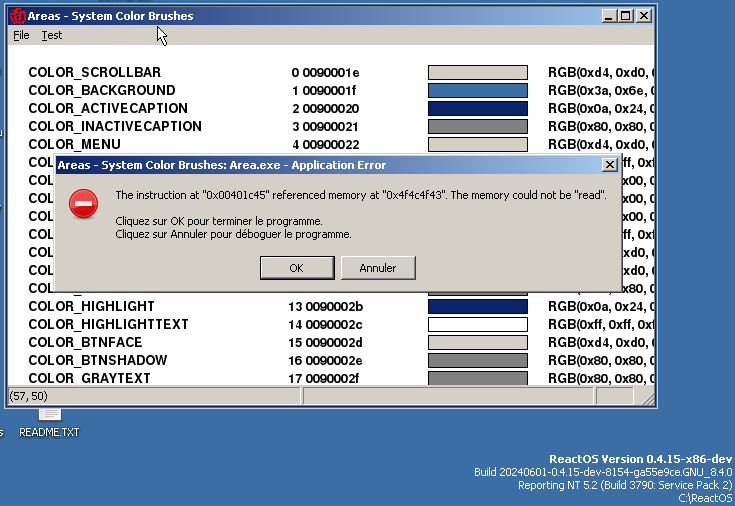The height and width of the screenshot is (506, 735).
Task: Click the ReactOS Version desktop text
Action: pos(640,459)
